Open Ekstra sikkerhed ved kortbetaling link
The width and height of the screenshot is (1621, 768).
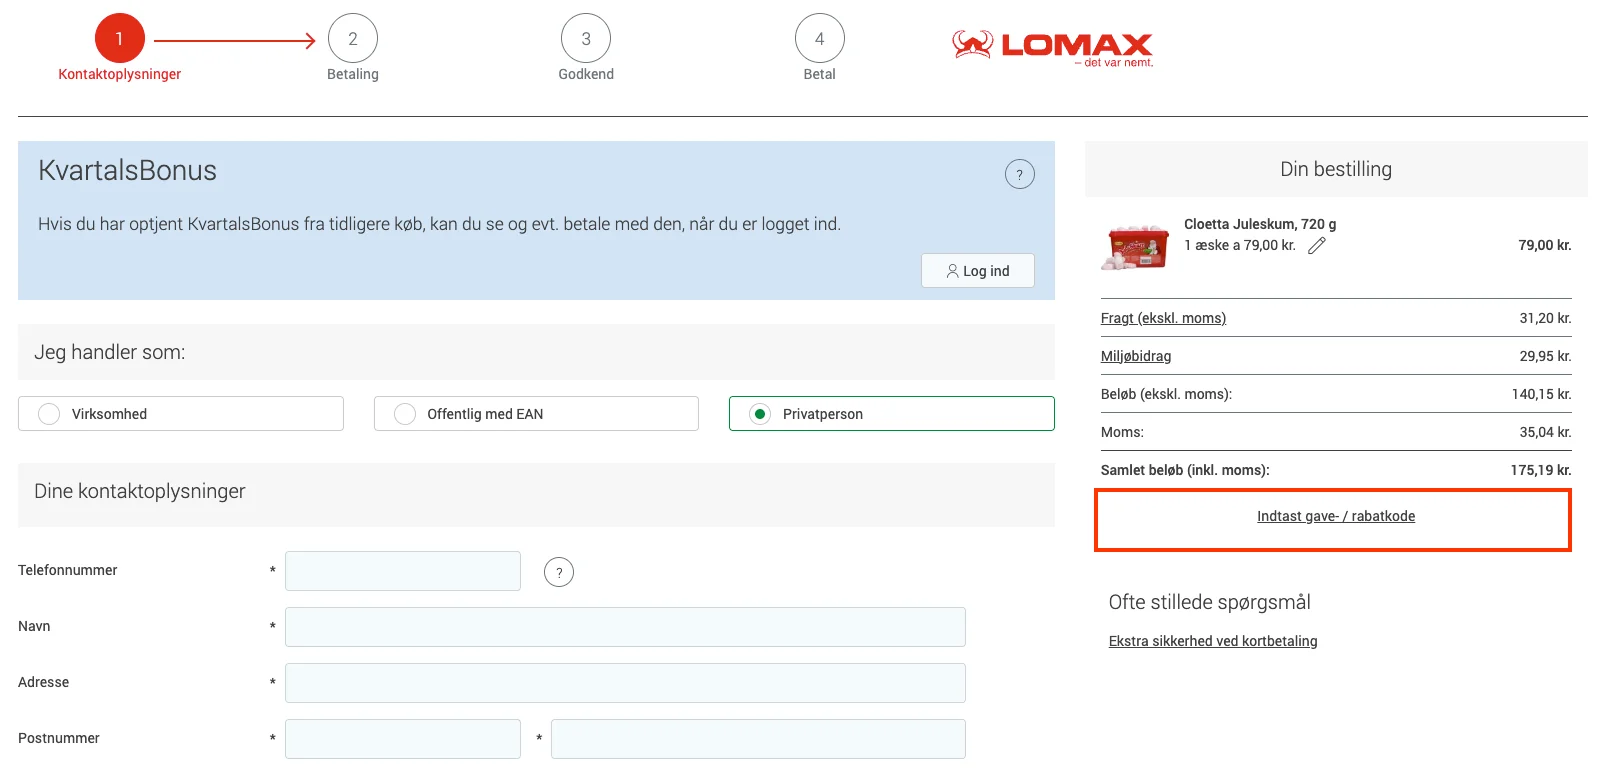tap(1213, 641)
